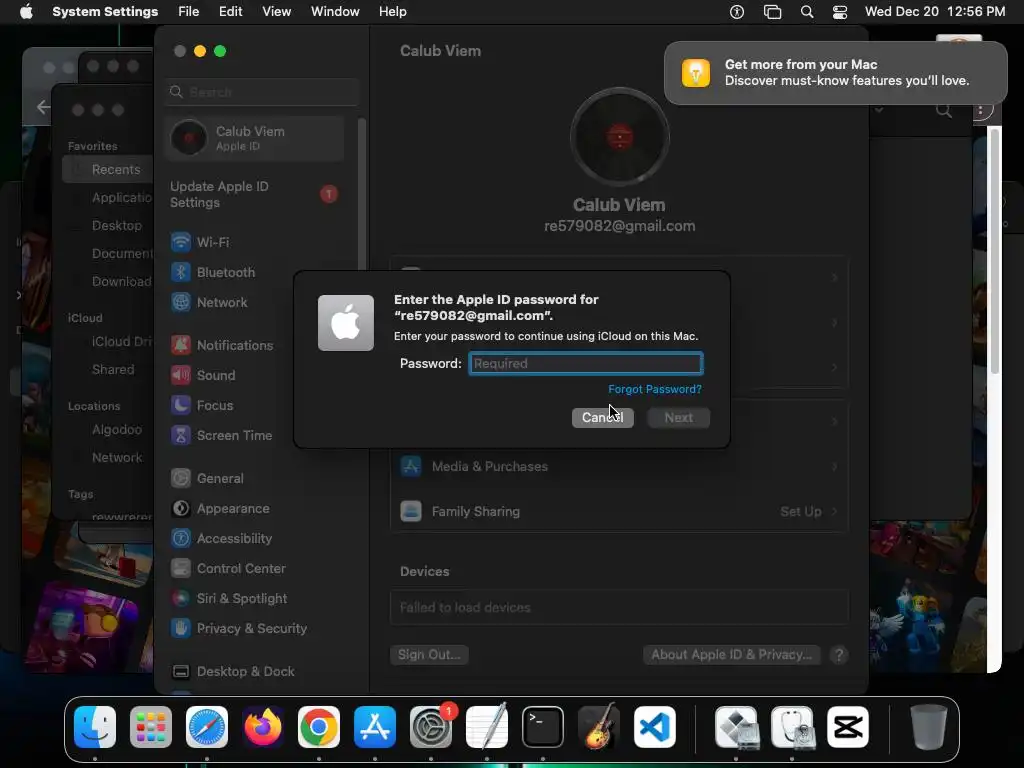Screen dimensions: 1024x768
Task: Click the Forgot Password? link
Action: [655, 389]
